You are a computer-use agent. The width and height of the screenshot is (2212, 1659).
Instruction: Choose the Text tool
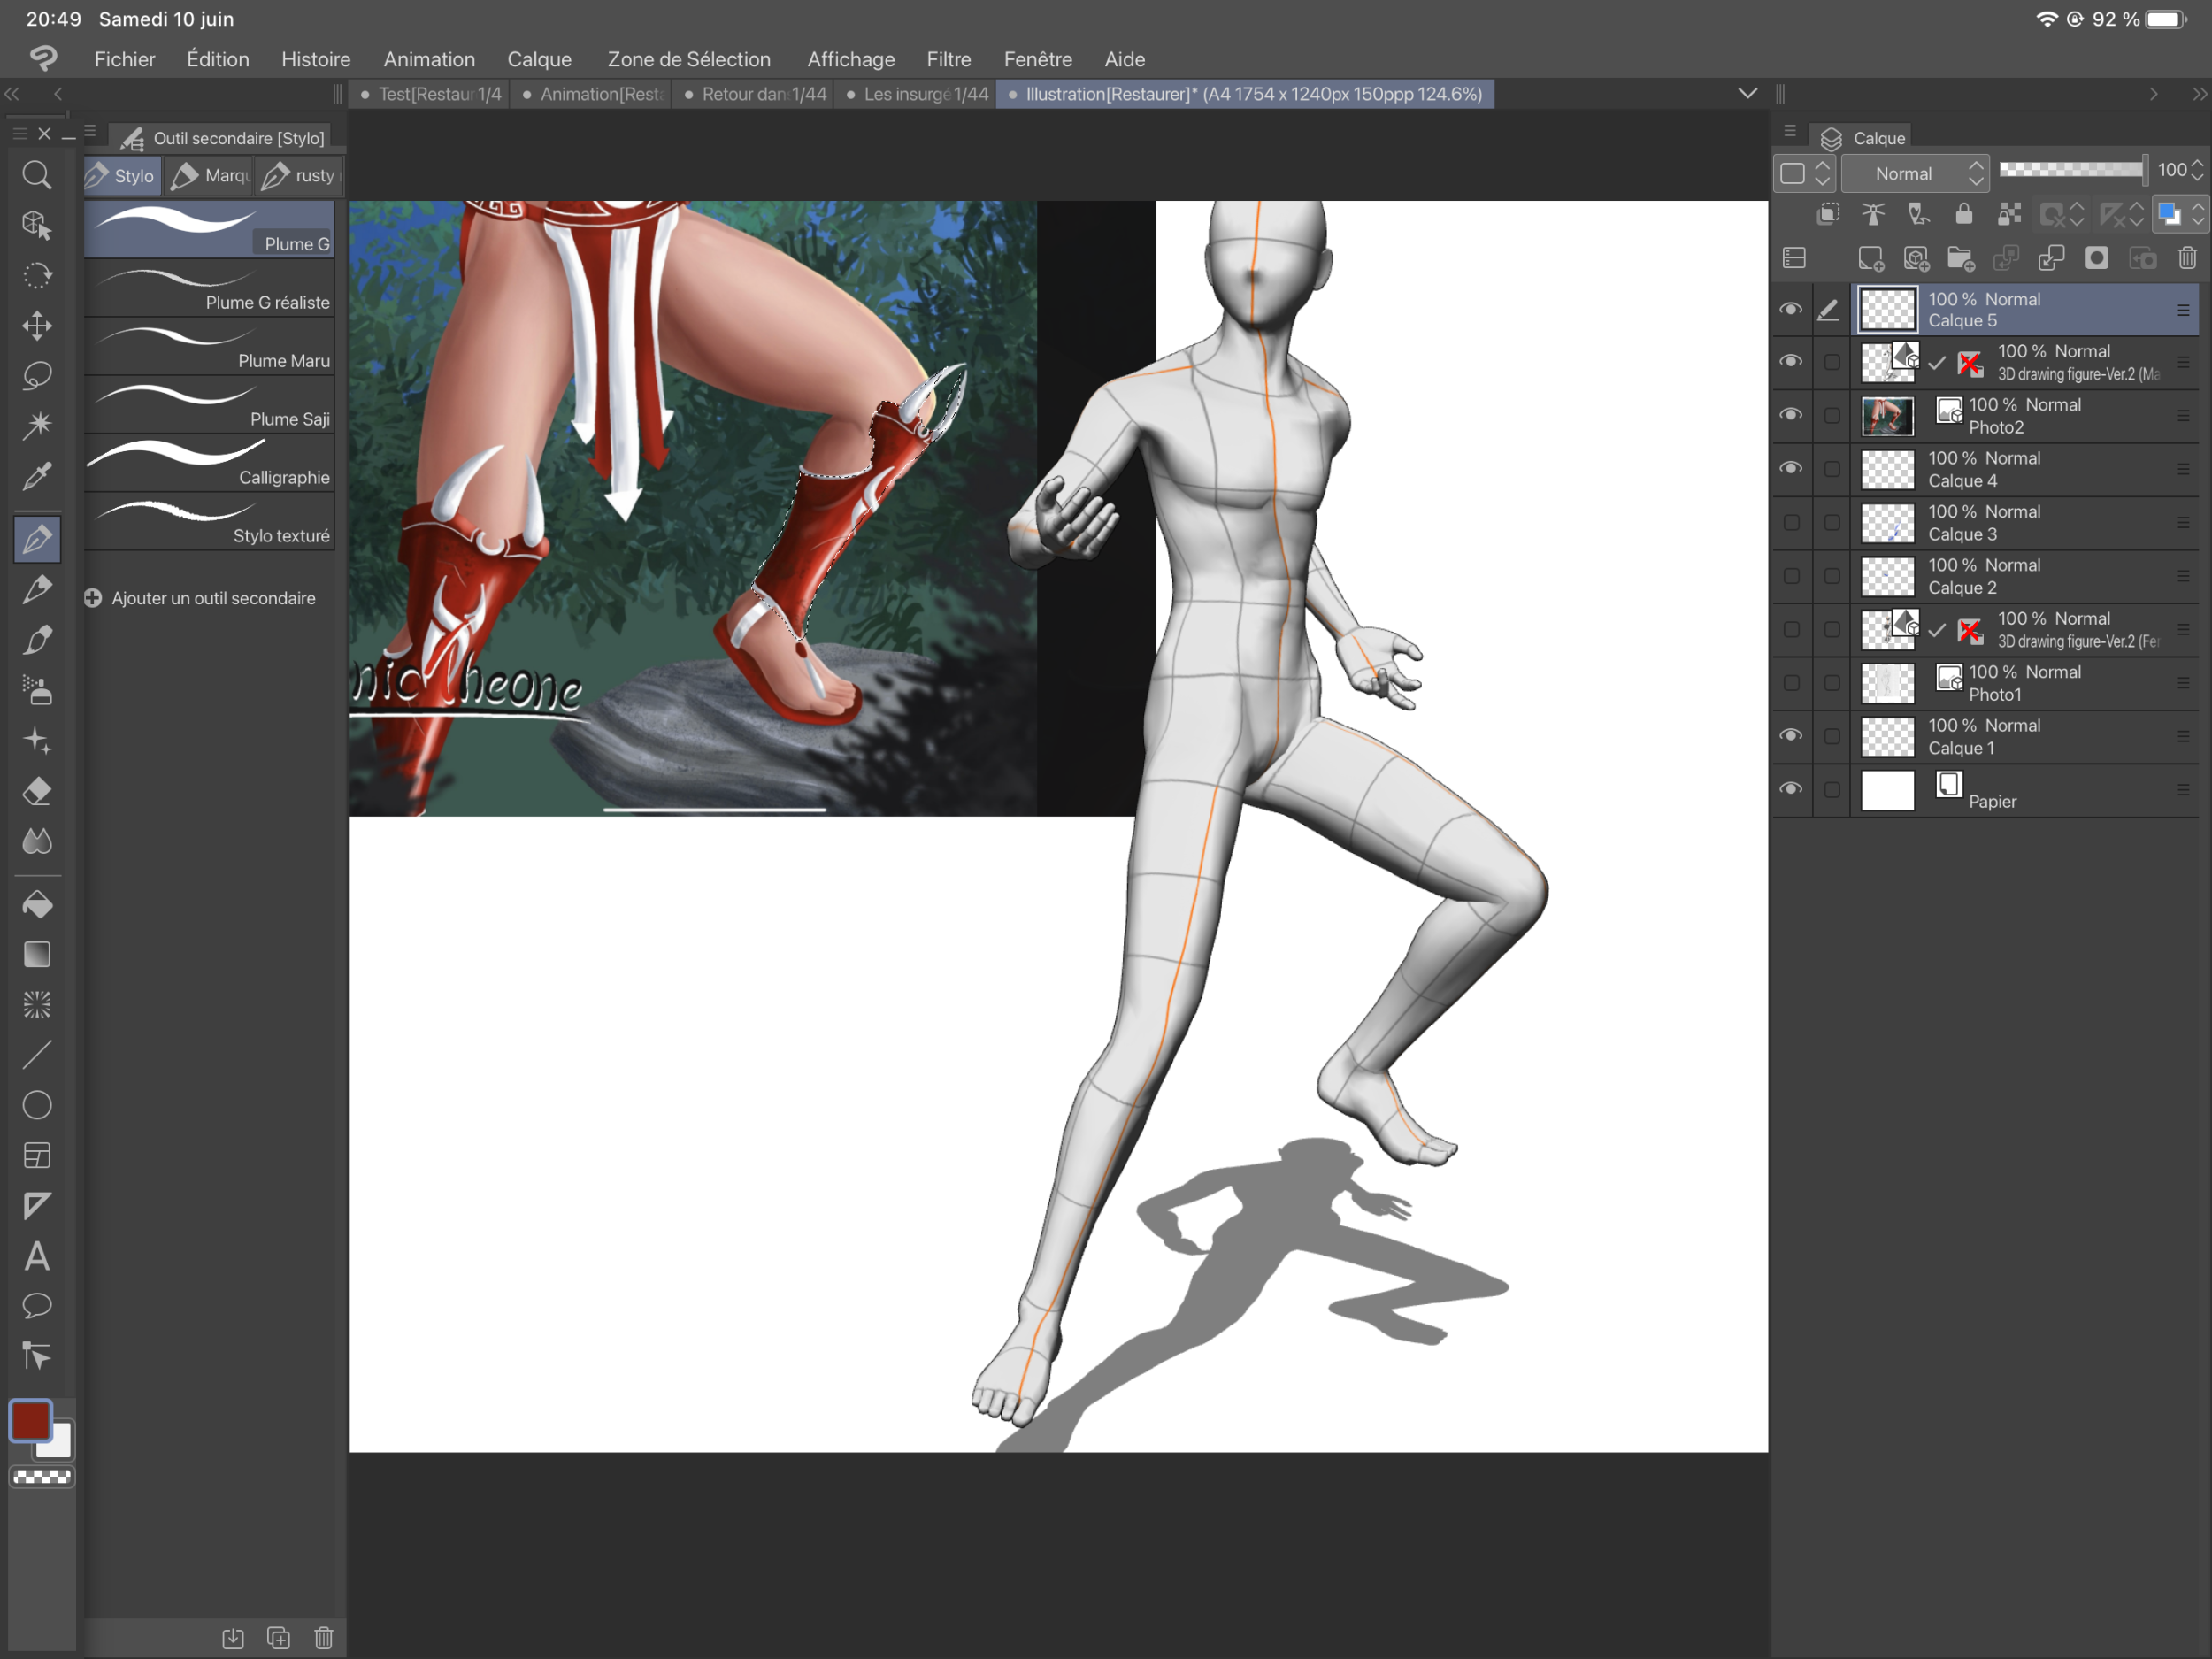coord(37,1256)
